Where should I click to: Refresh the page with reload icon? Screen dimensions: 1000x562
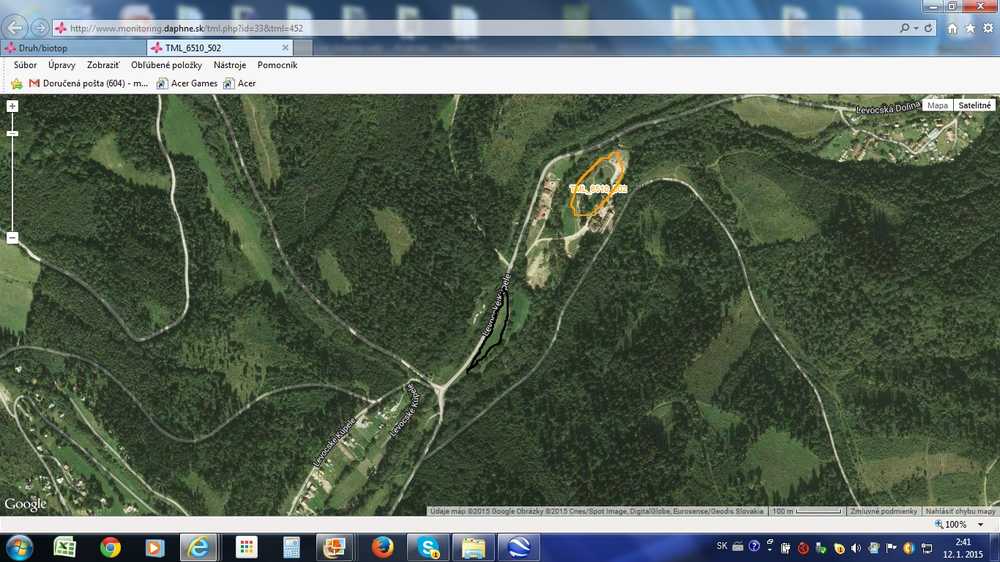click(x=929, y=28)
